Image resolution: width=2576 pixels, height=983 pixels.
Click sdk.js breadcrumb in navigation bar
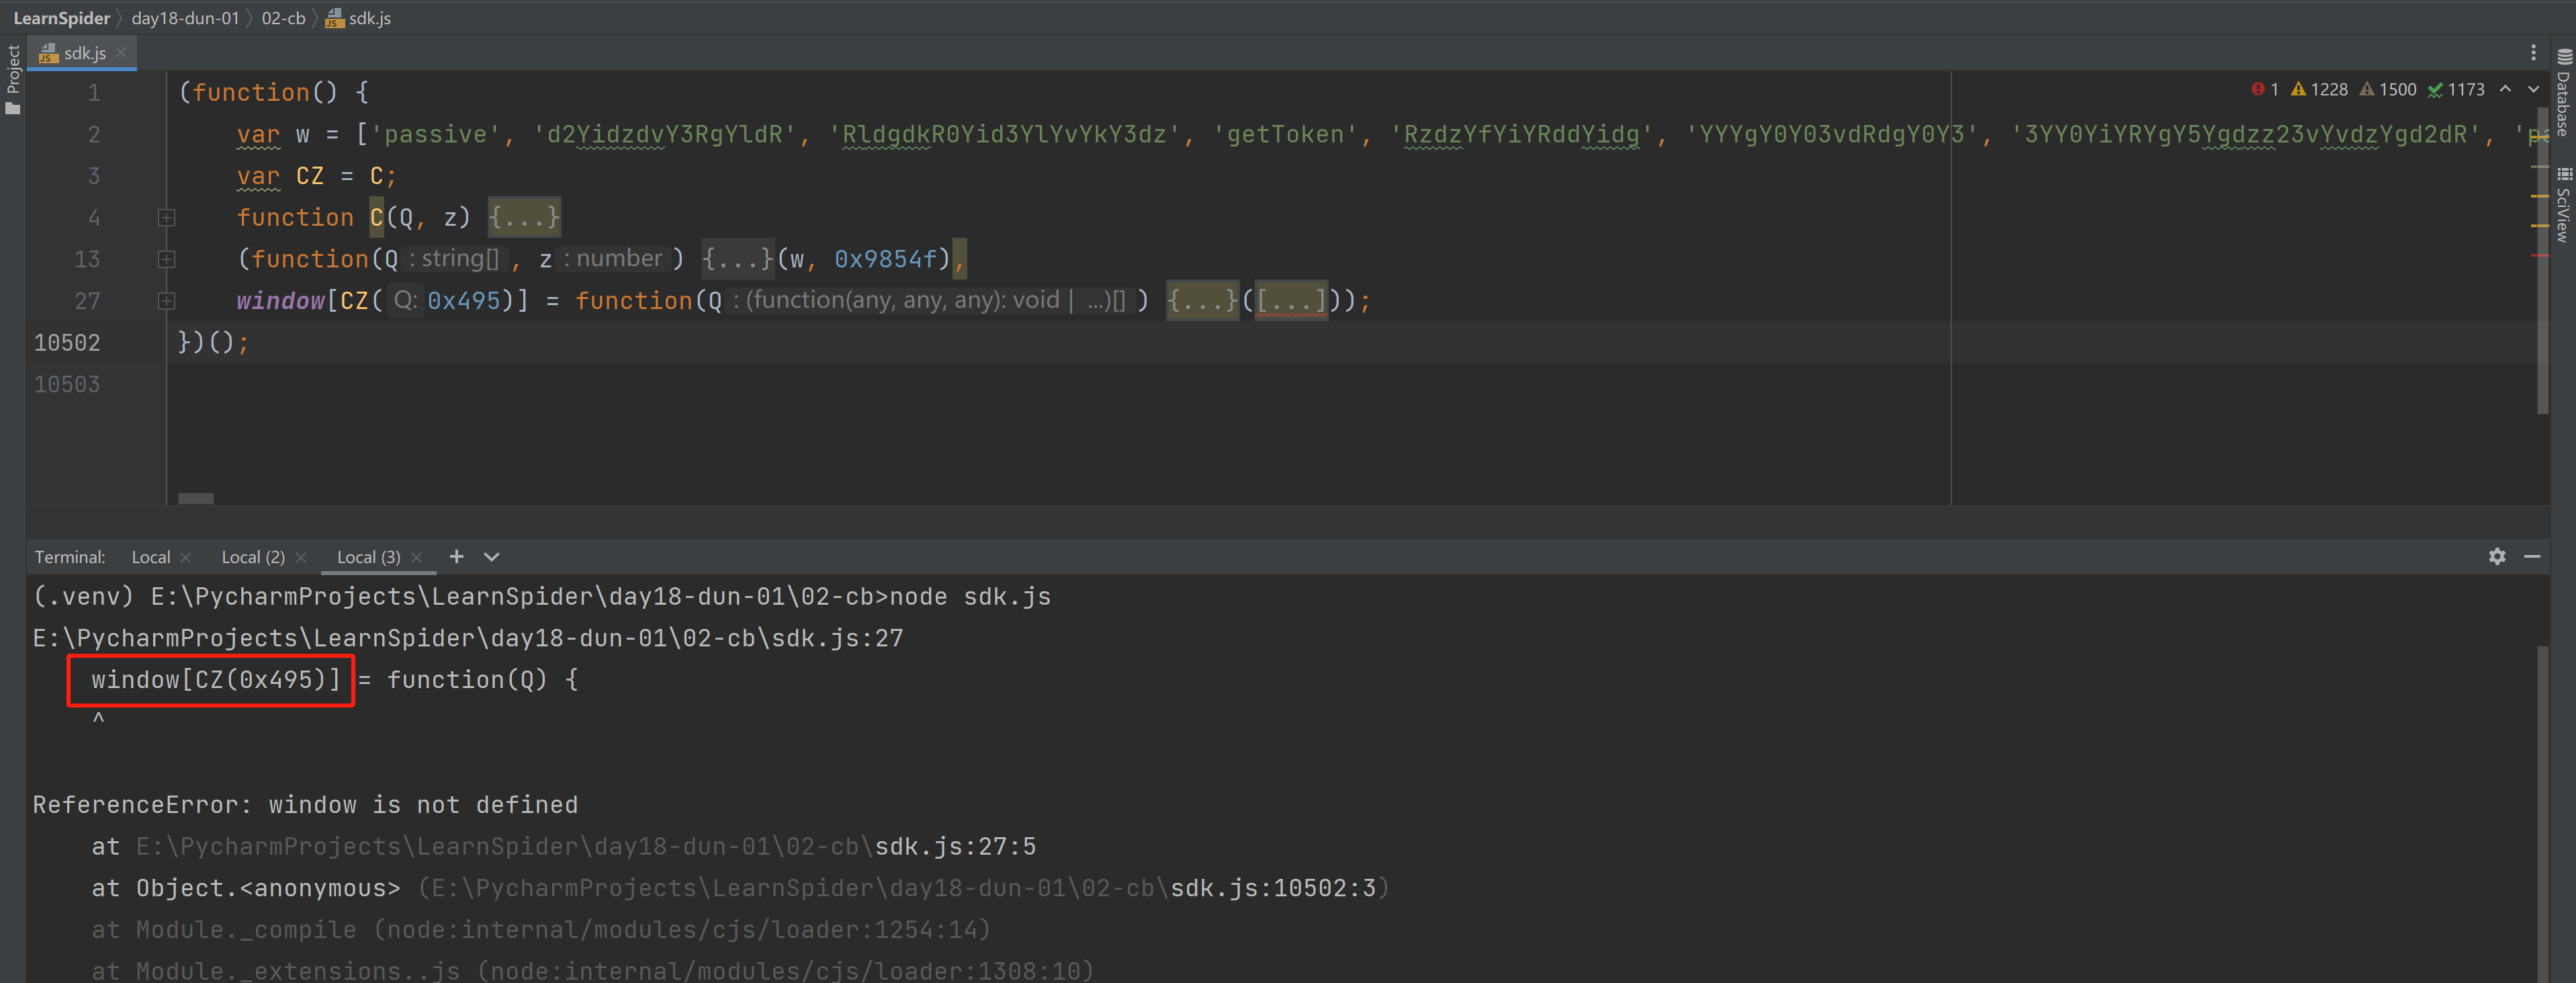pos(359,18)
